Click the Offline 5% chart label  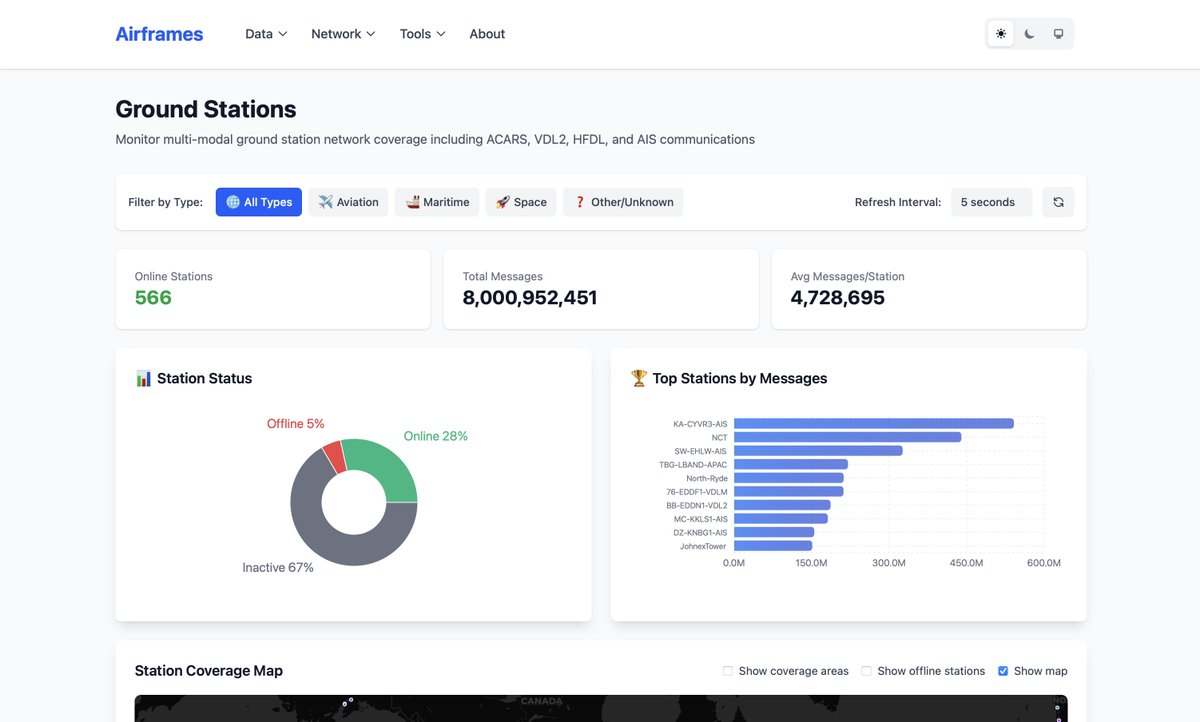[x=296, y=424]
